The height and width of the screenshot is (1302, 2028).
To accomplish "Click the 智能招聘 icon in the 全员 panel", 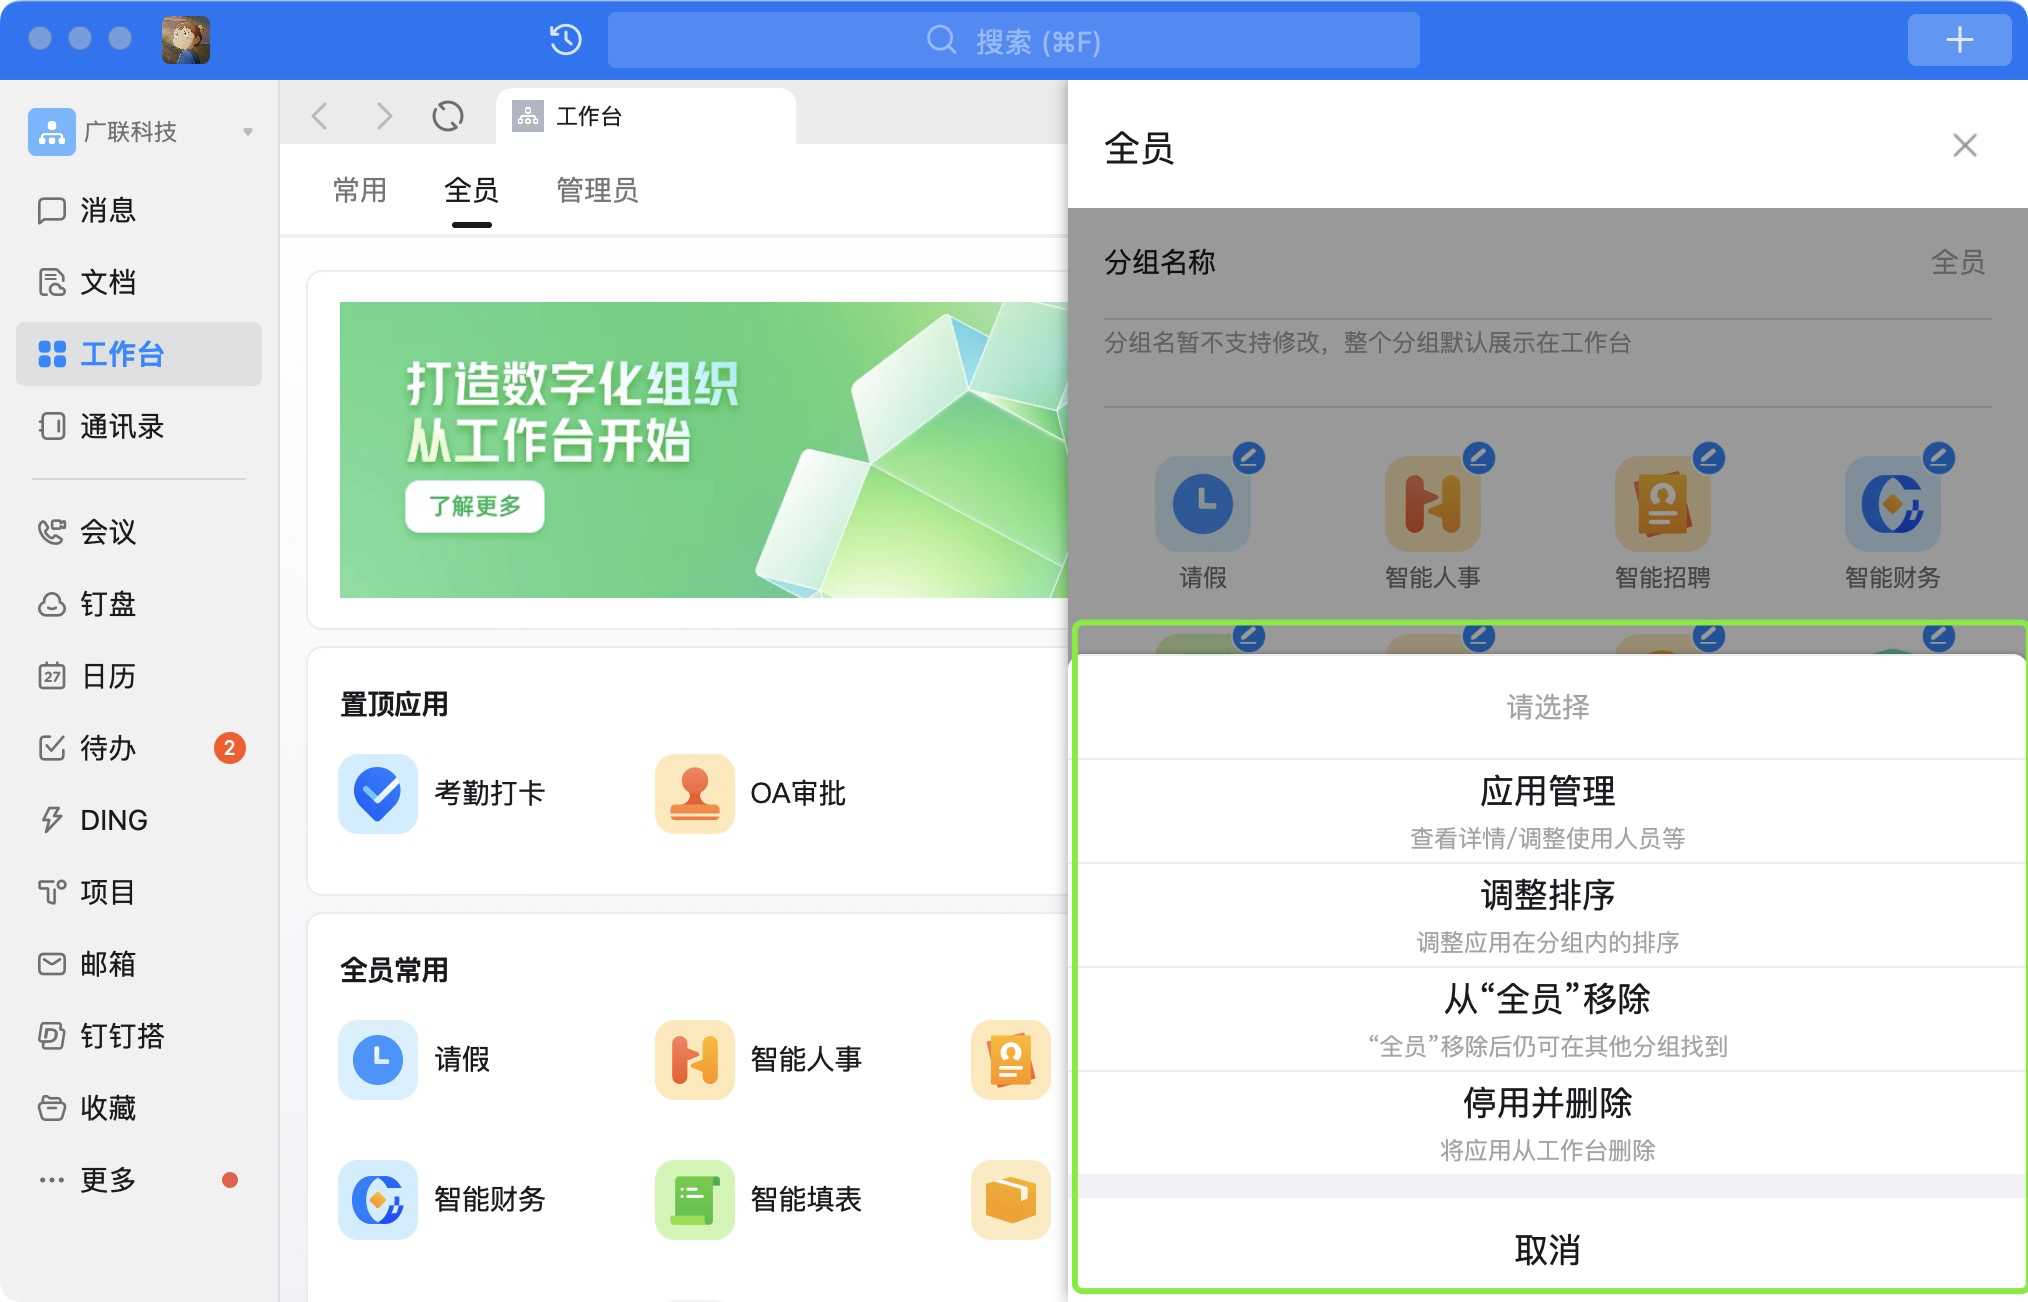I will (1663, 504).
